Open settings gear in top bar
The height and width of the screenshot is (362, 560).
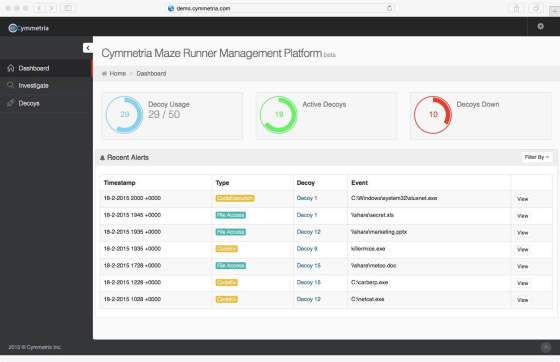point(540,26)
